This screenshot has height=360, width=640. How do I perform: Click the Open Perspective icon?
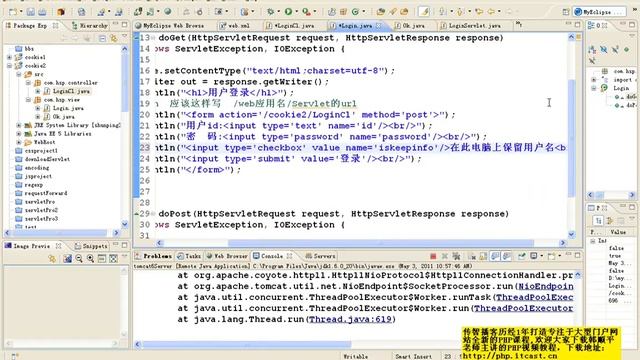pyautogui.click(x=566, y=12)
